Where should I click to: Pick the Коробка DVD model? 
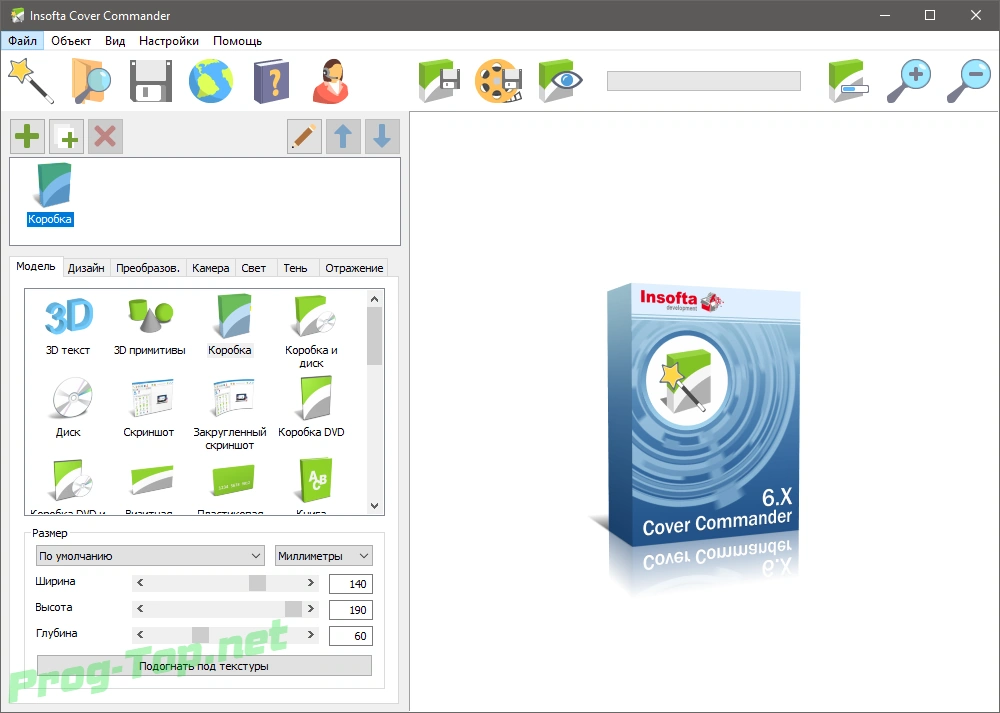311,408
